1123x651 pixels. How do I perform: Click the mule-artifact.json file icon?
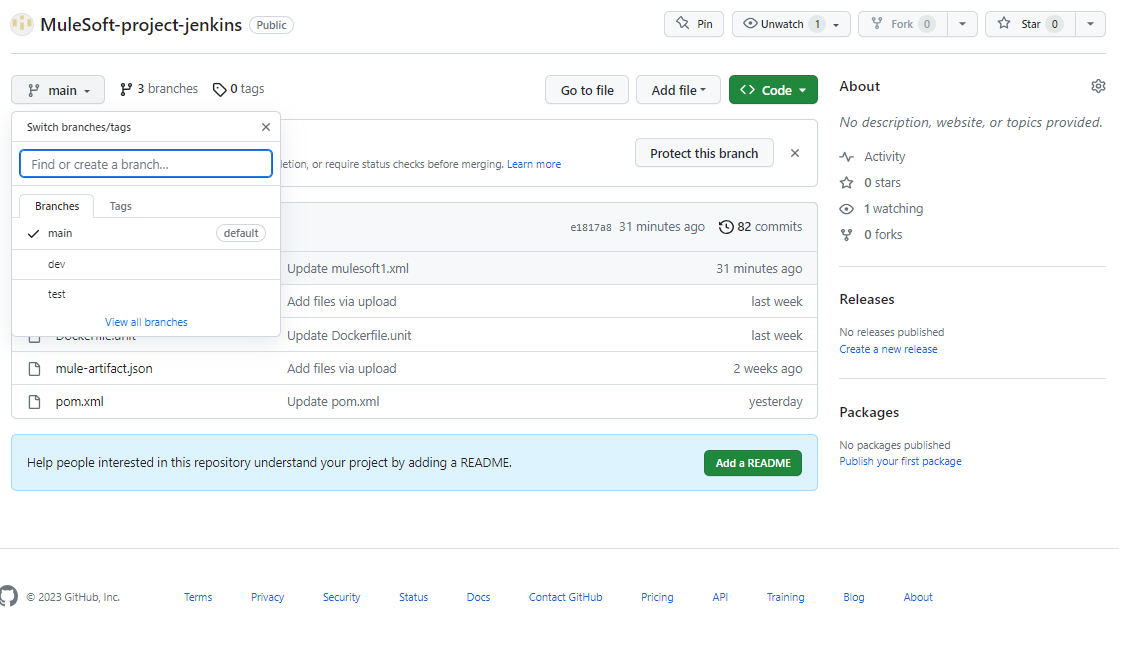(34, 369)
